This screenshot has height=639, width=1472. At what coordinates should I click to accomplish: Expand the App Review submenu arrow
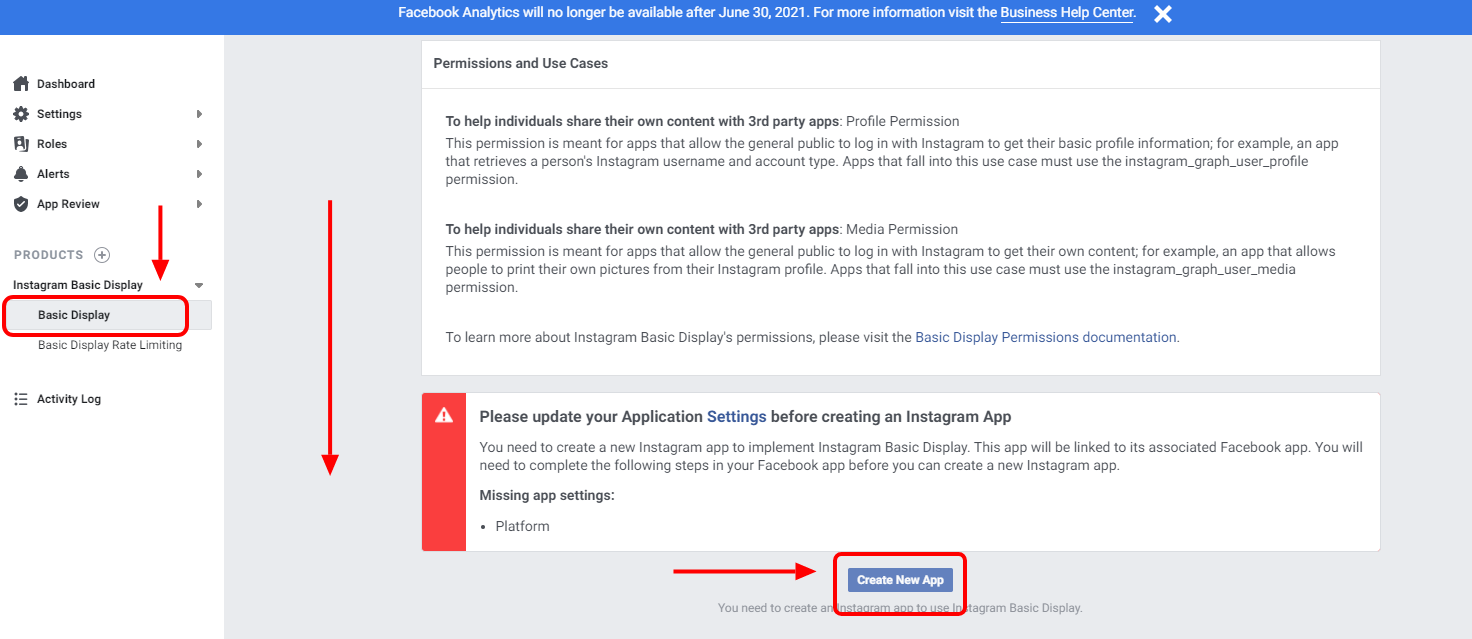tap(200, 204)
